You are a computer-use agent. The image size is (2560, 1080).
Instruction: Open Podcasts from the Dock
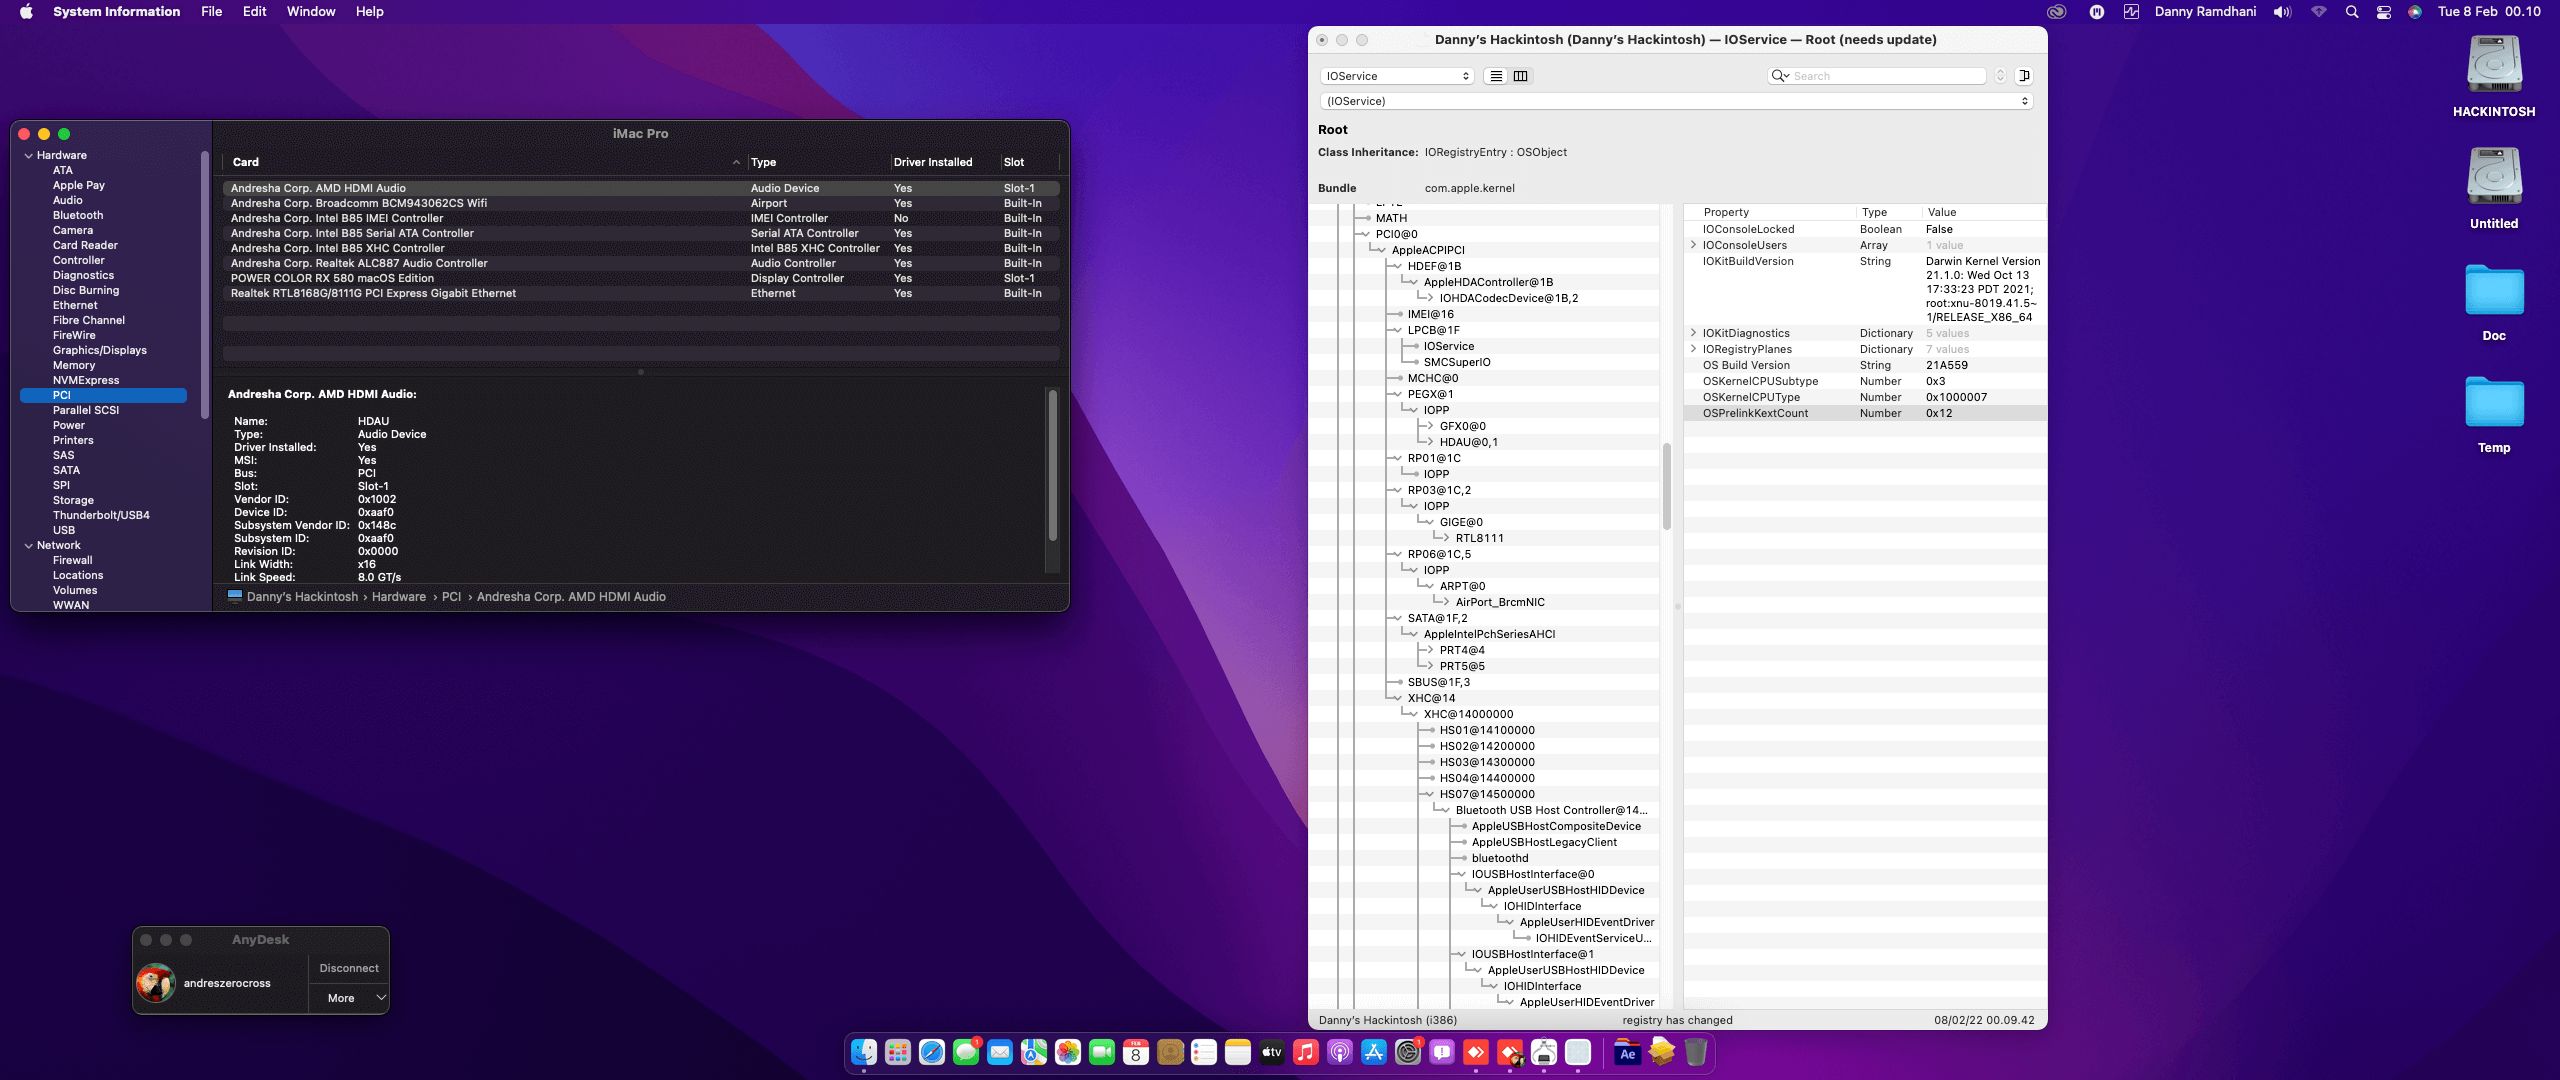(x=1340, y=1052)
